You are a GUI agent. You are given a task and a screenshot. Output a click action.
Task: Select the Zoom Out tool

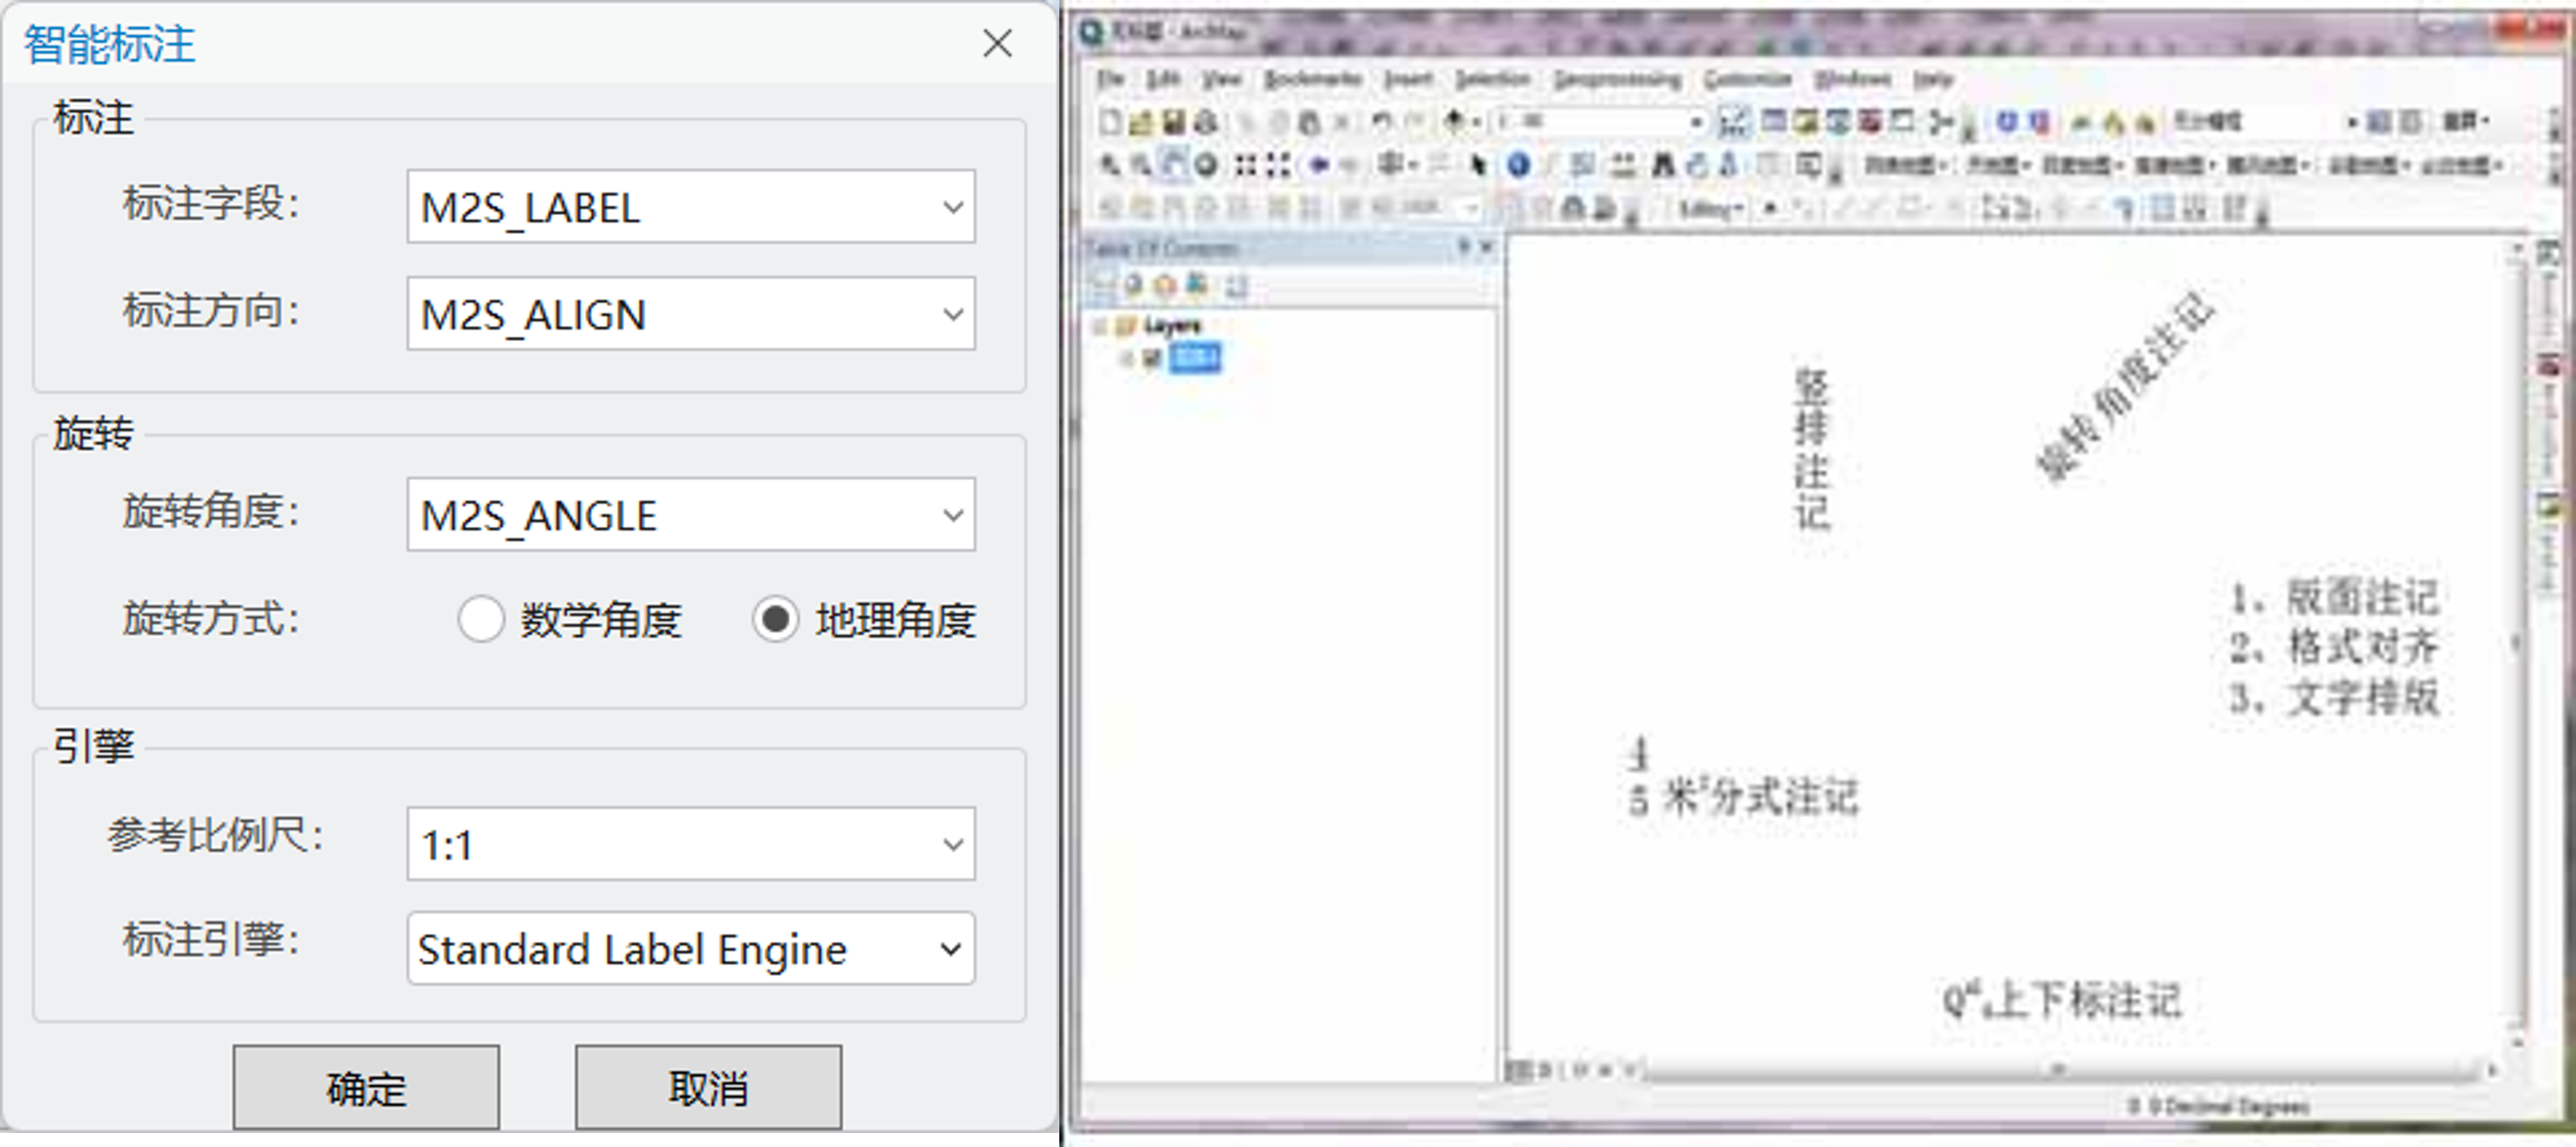tap(1140, 165)
